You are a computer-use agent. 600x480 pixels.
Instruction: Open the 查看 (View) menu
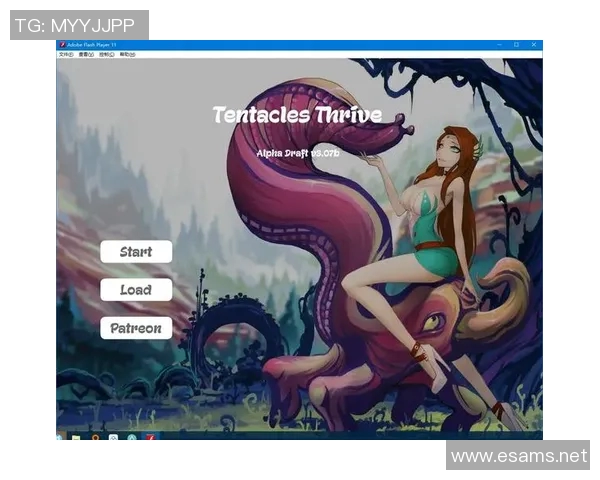click(87, 54)
